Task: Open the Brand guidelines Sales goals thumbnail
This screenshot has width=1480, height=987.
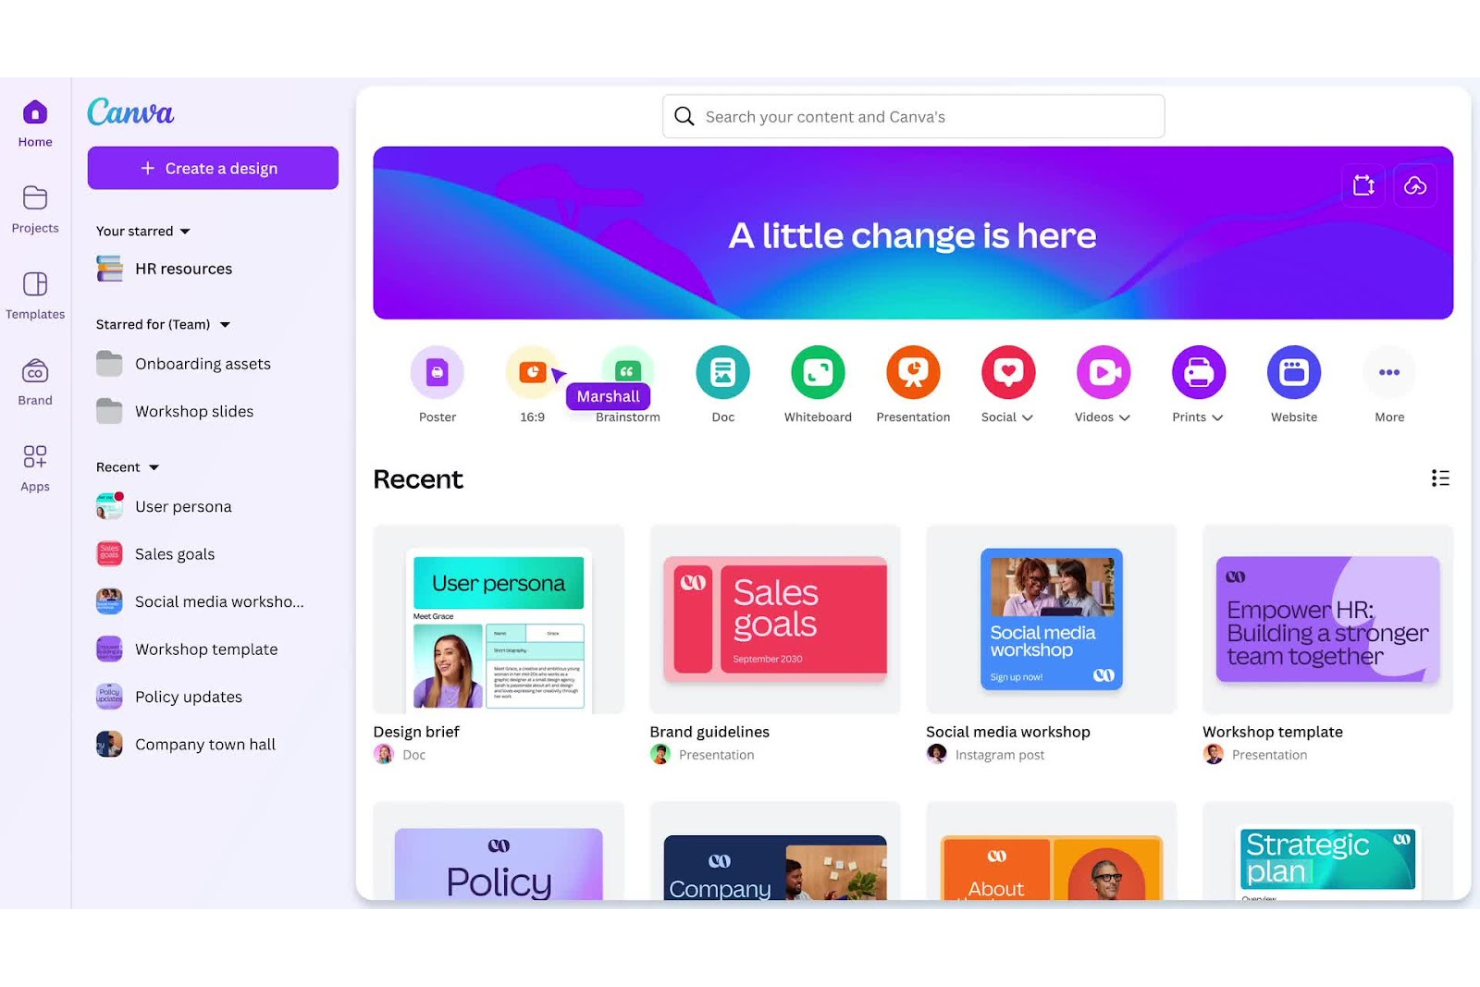Action: tap(775, 619)
